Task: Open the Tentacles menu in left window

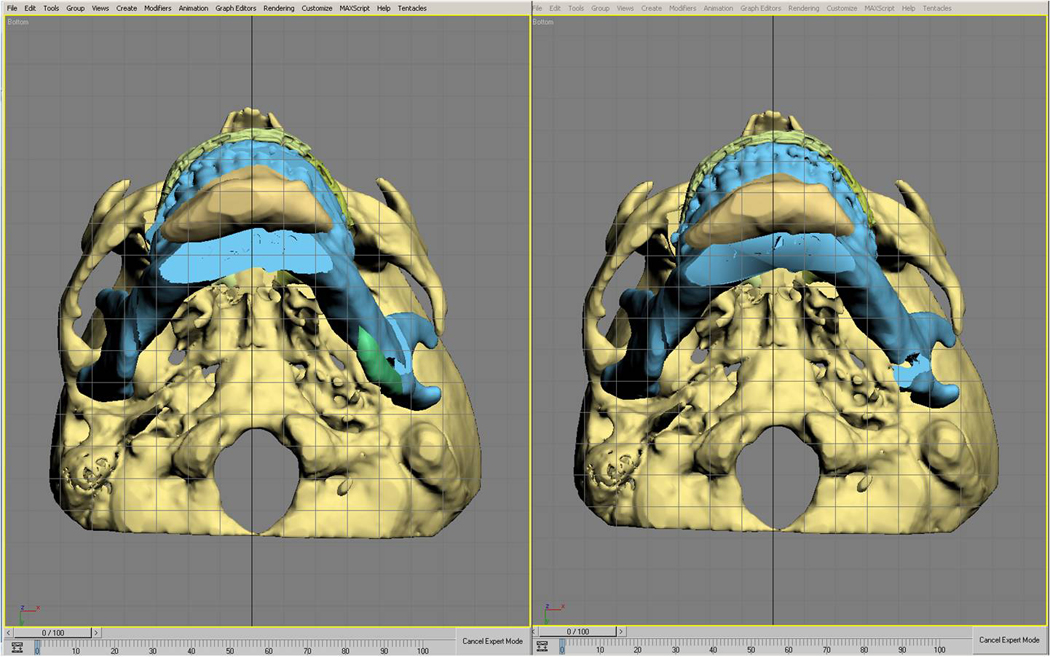Action: 412,8
